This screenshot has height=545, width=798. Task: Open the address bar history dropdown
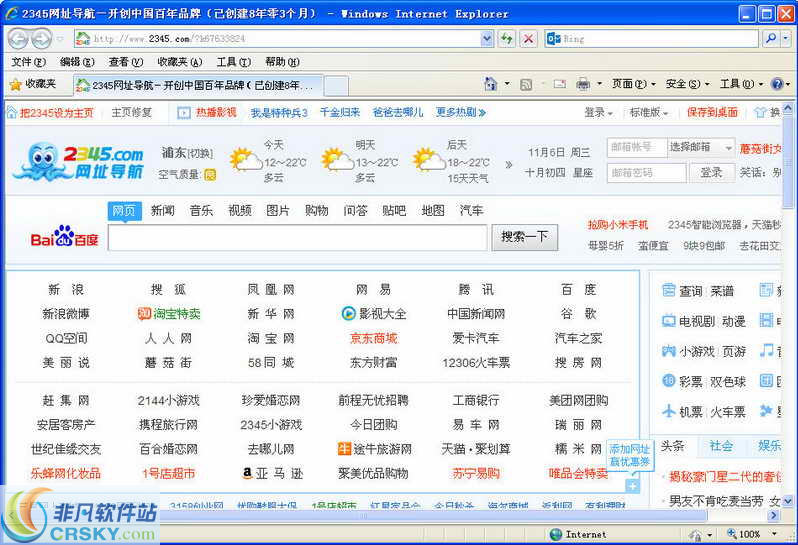tap(487, 38)
